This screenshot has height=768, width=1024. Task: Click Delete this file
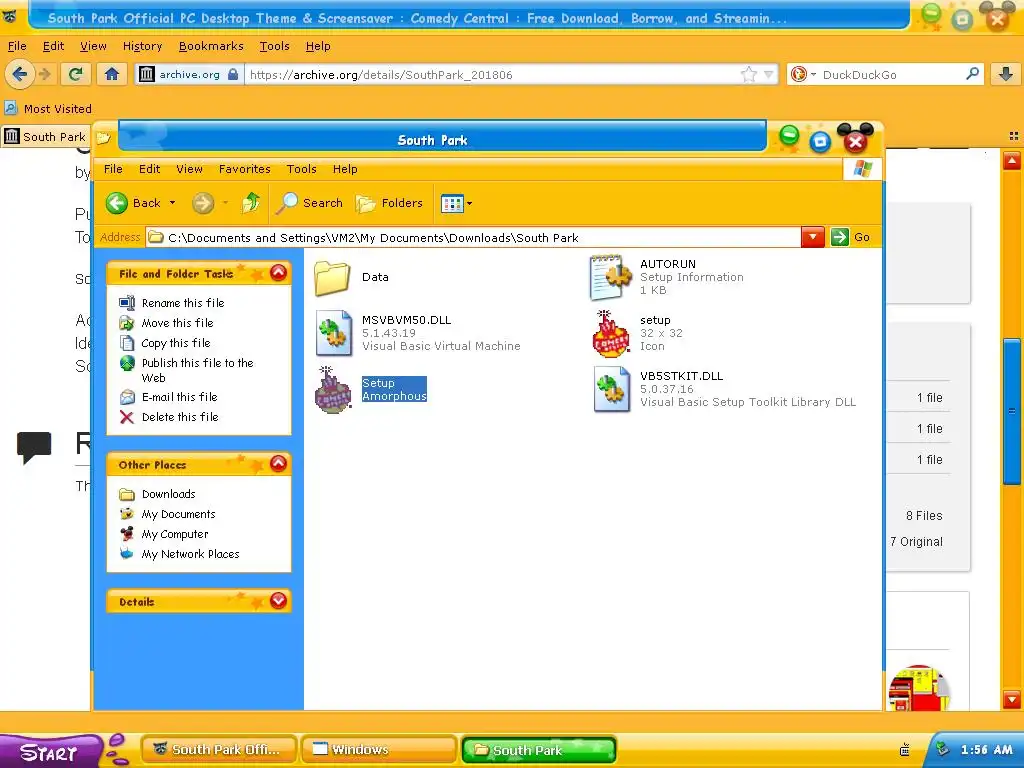[x=180, y=417]
